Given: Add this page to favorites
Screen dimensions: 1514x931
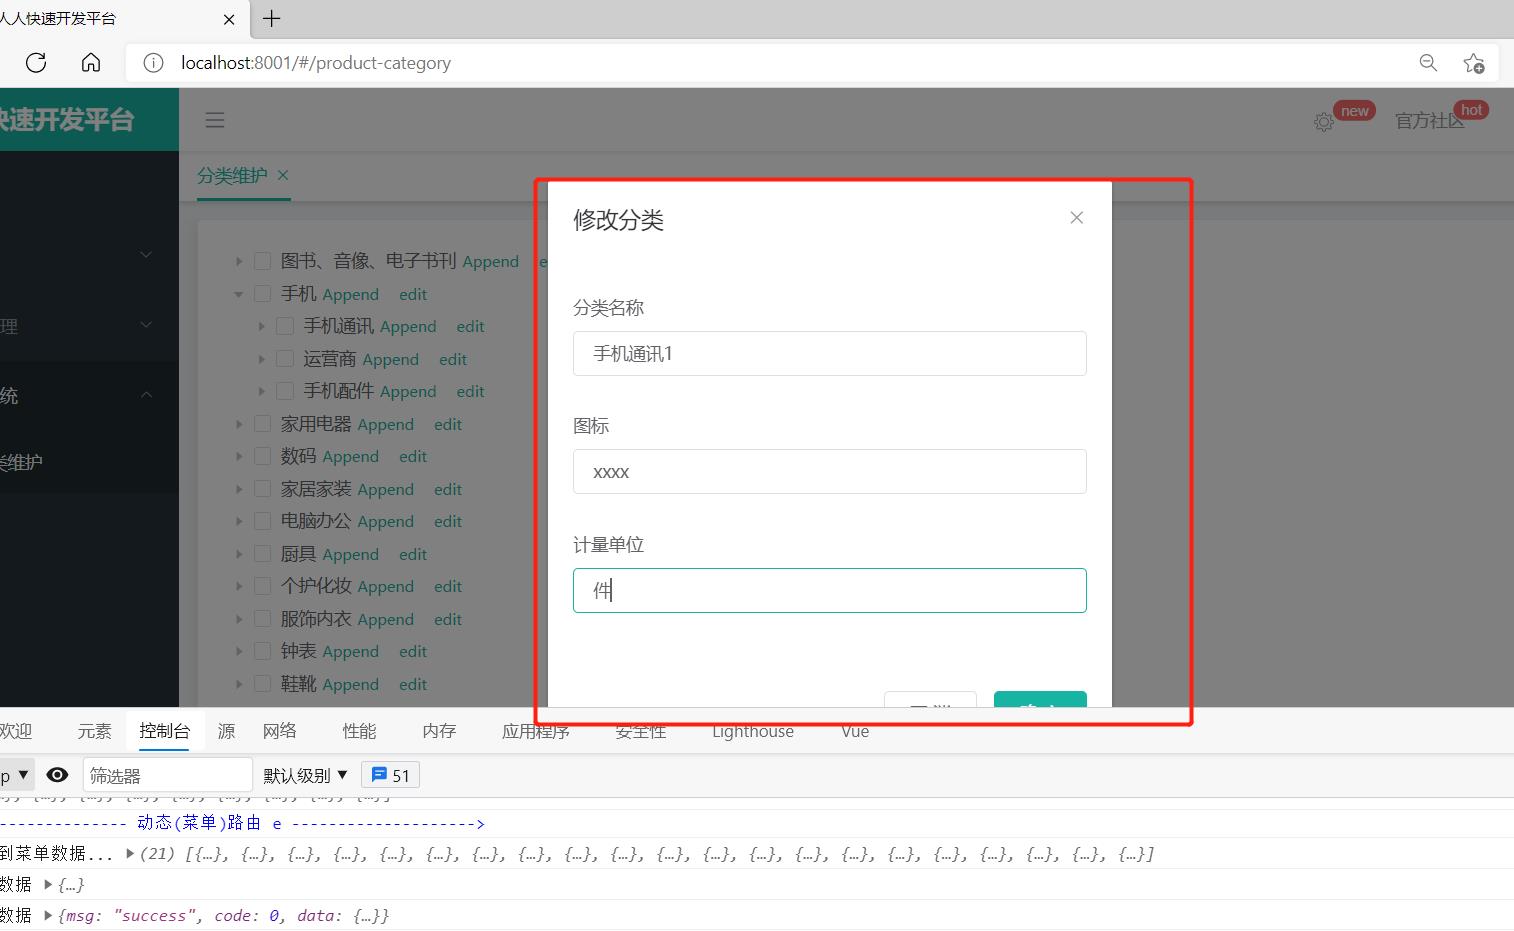Looking at the screenshot, I should click(x=1473, y=63).
